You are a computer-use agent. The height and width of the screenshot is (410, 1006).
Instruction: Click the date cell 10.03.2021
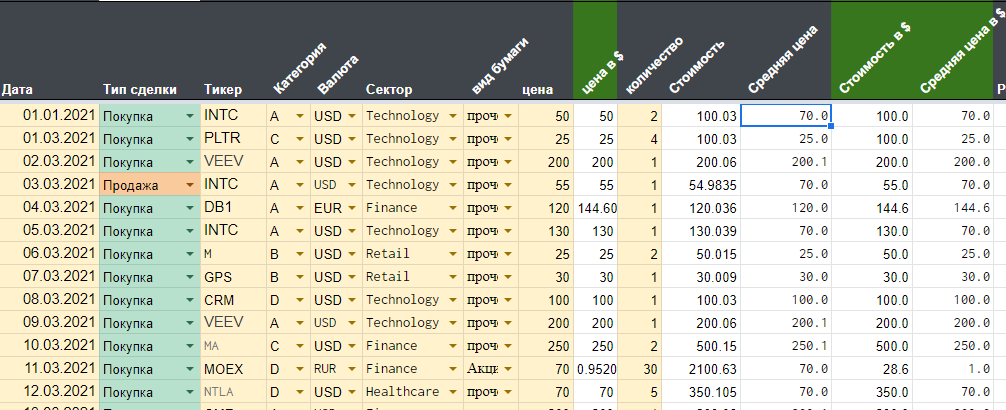[x=49, y=346]
